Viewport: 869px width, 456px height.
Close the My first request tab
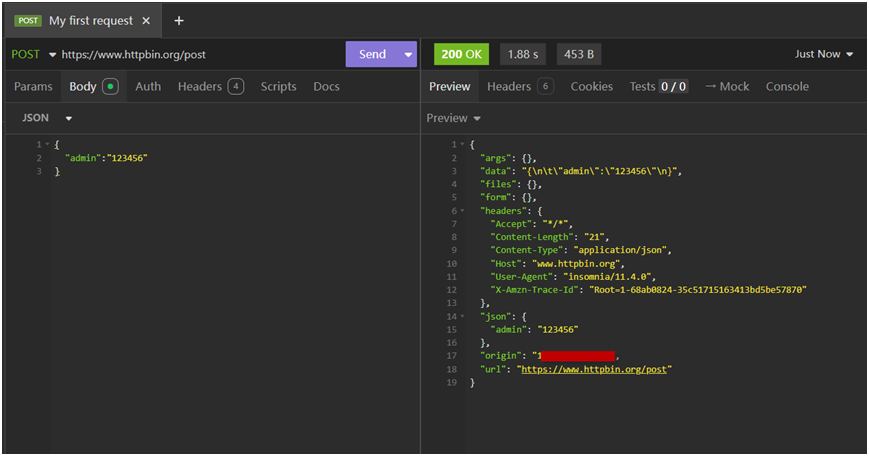coord(146,21)
